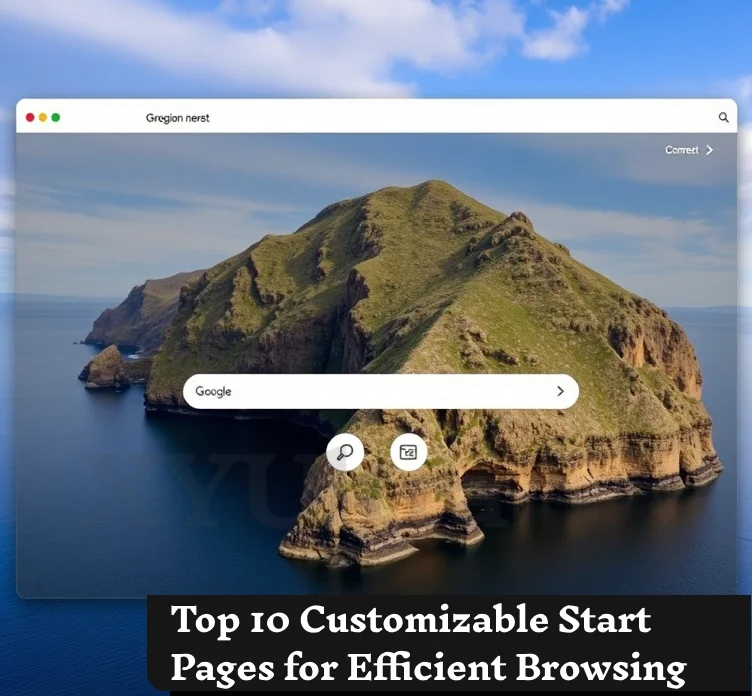752x696 pixels.
Task: Minimize the window with the yellow button
Action: [x=43, y=118]
